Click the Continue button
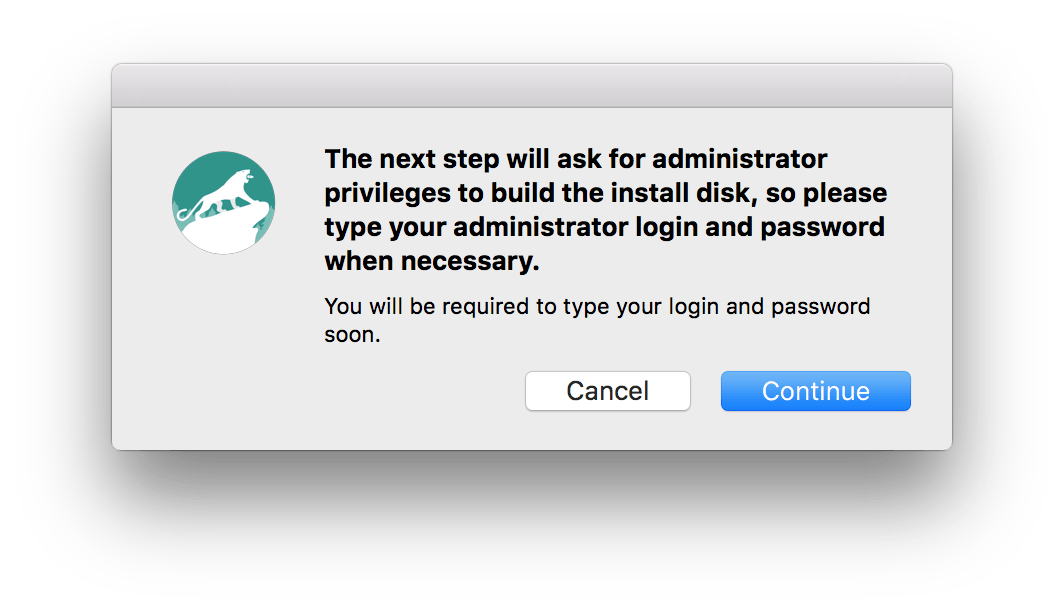This screenshot has width=1064, height=610. tap(816, 391)
